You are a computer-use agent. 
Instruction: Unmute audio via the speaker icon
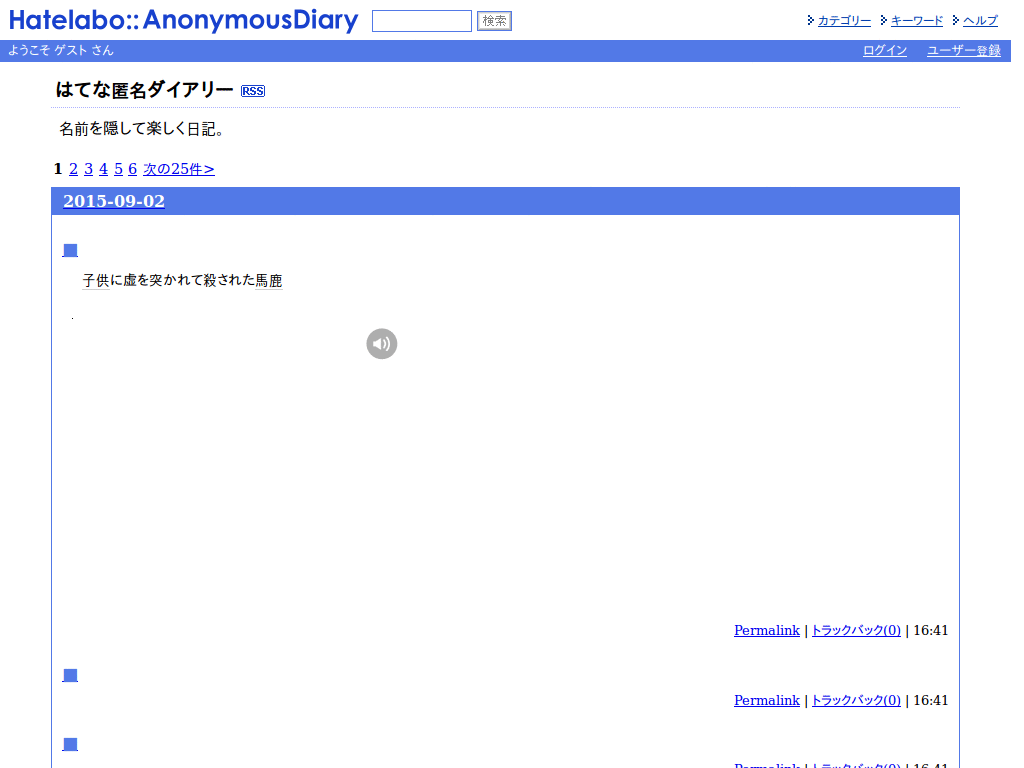382,343
